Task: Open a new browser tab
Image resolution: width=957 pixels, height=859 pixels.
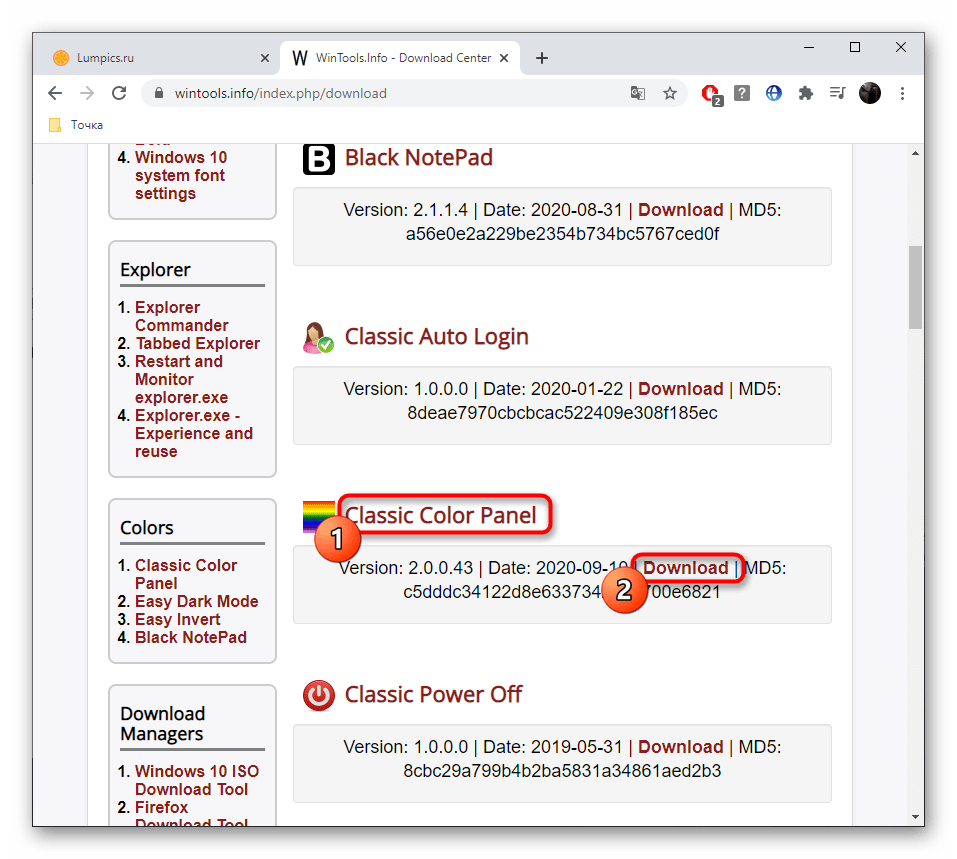Action: pyautogui.click(x=542, y=58)
